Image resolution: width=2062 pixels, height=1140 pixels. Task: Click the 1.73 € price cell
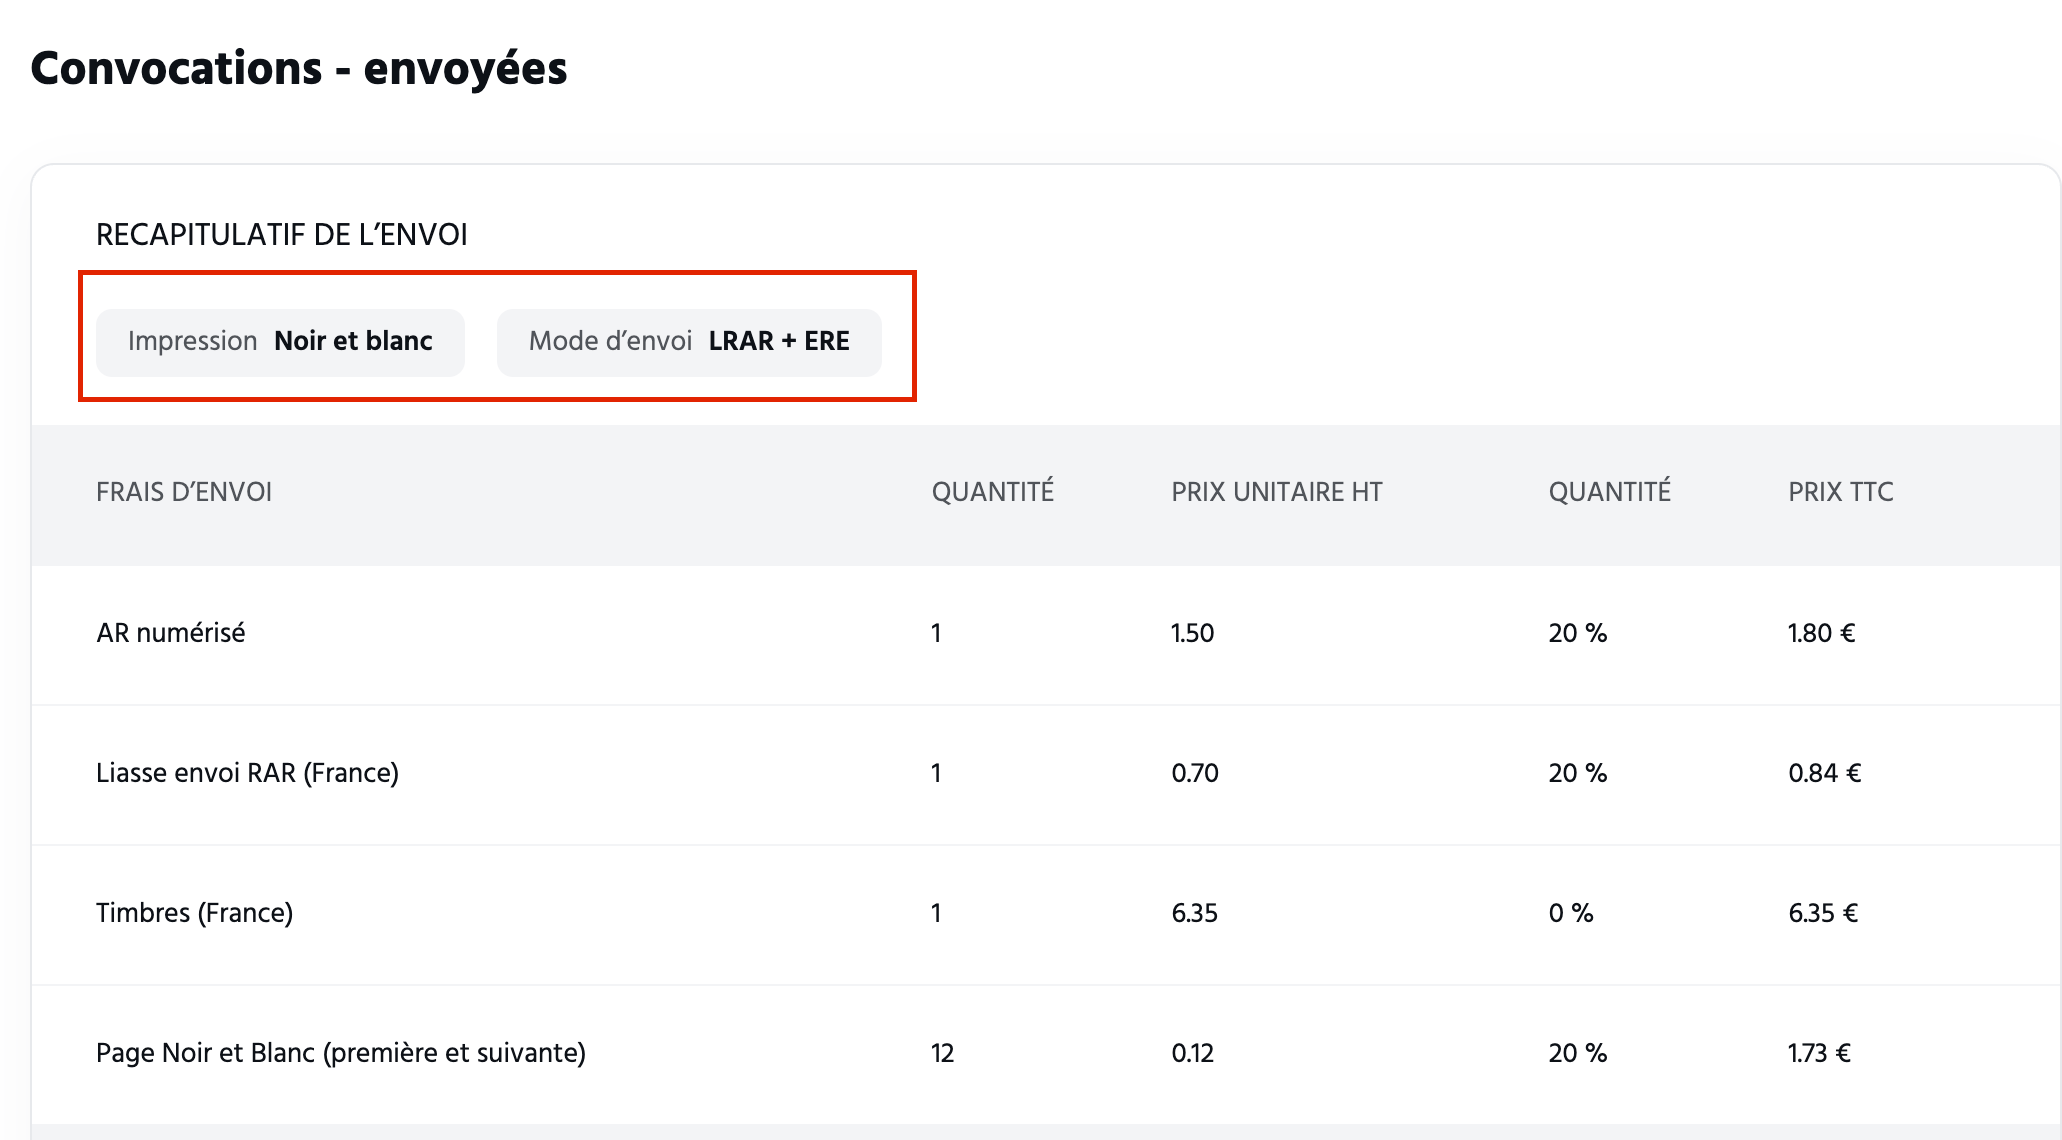1820,1054
